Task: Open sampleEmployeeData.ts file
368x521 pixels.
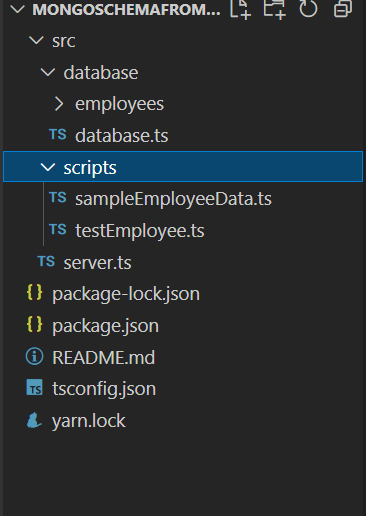Action: pyautogui.click(x=173, y=199)
